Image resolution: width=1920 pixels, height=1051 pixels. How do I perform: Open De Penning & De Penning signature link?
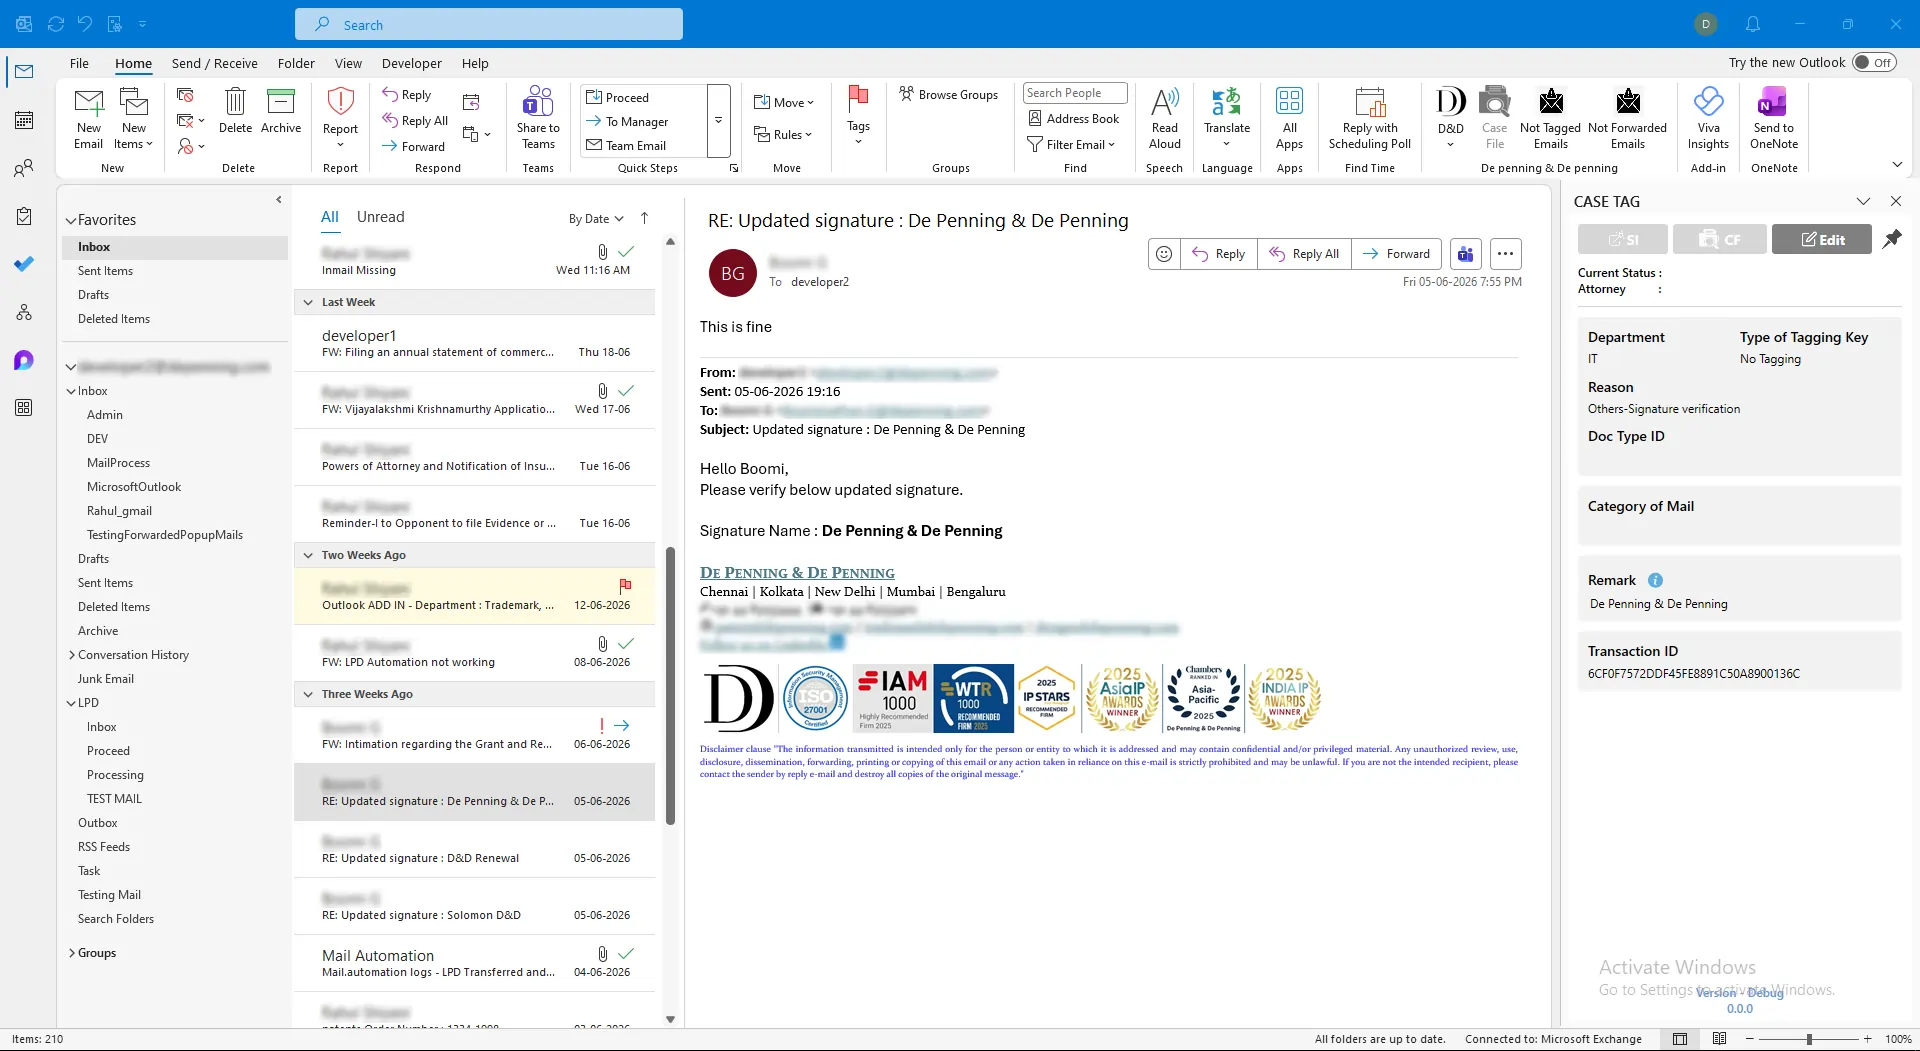tap(797, 573)
